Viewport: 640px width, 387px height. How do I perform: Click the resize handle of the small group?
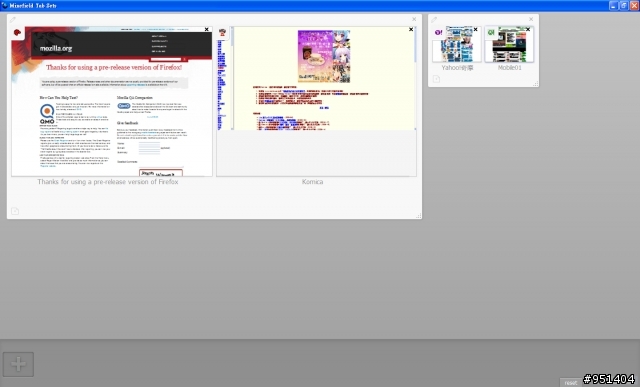click(536, 84)
